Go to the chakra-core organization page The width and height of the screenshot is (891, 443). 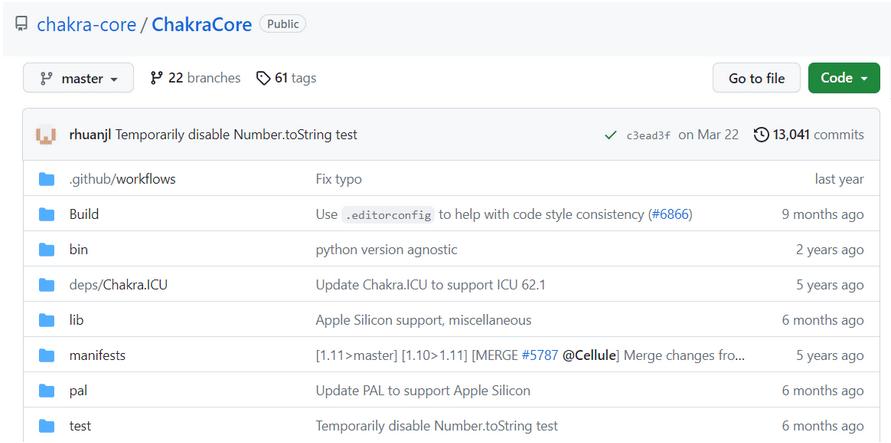86,24
